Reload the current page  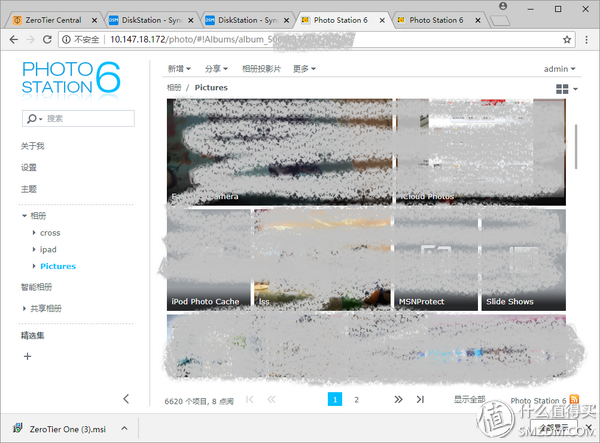point(47,39)
